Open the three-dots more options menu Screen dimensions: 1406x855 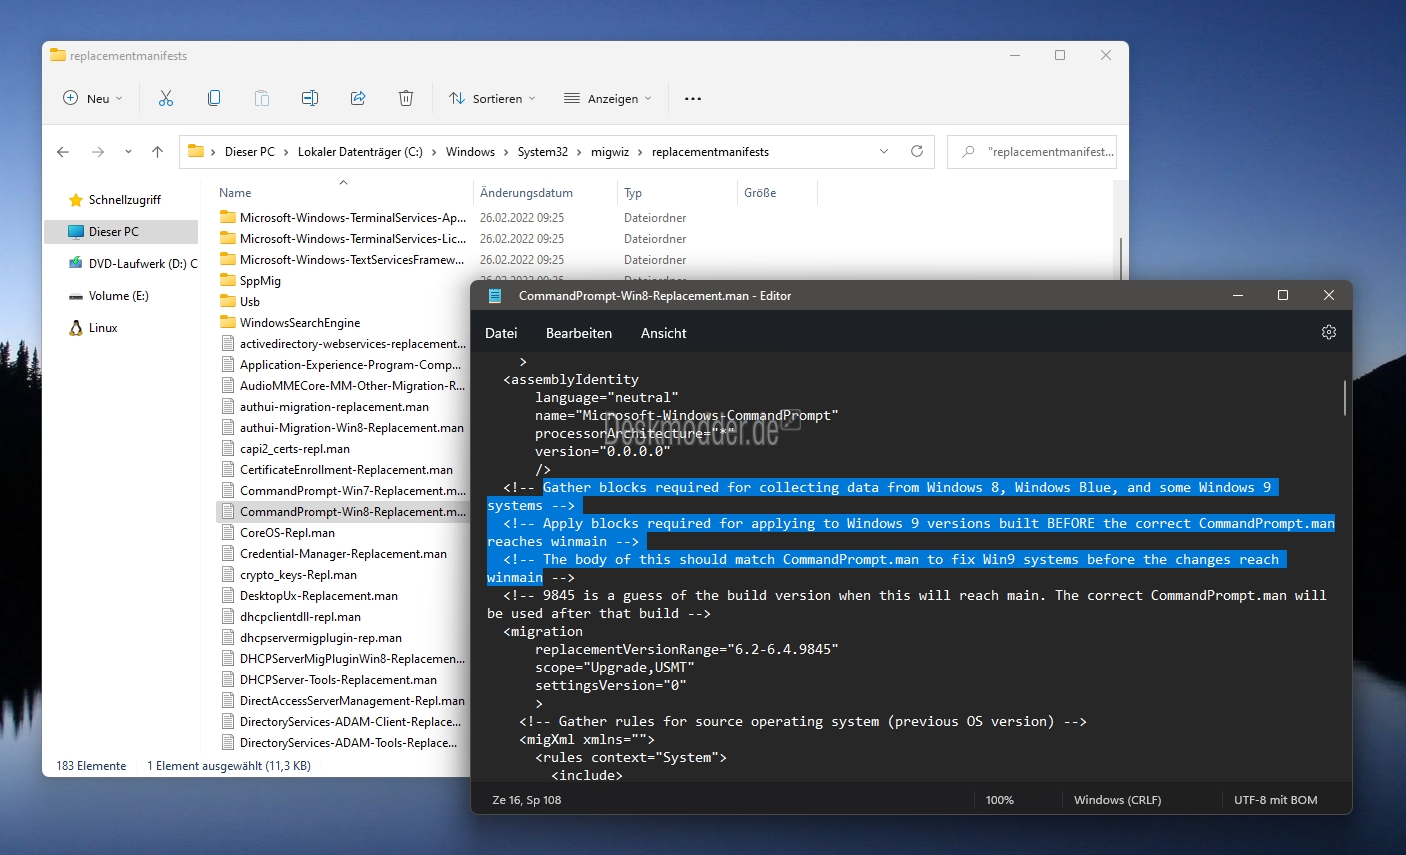click(x=693, y=98)
